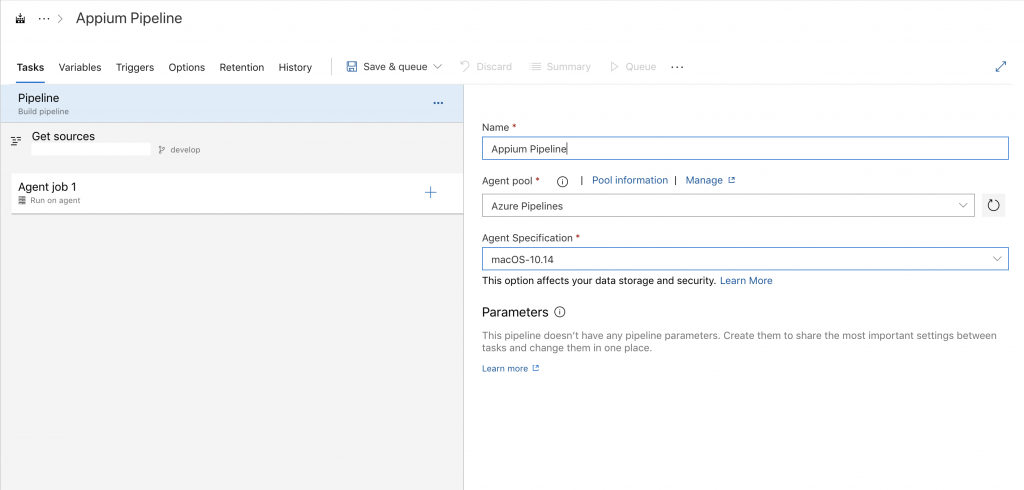This screenshot has width=1024, height=490.
Task: Refresh the agent pool list
Action: [993, 205]
